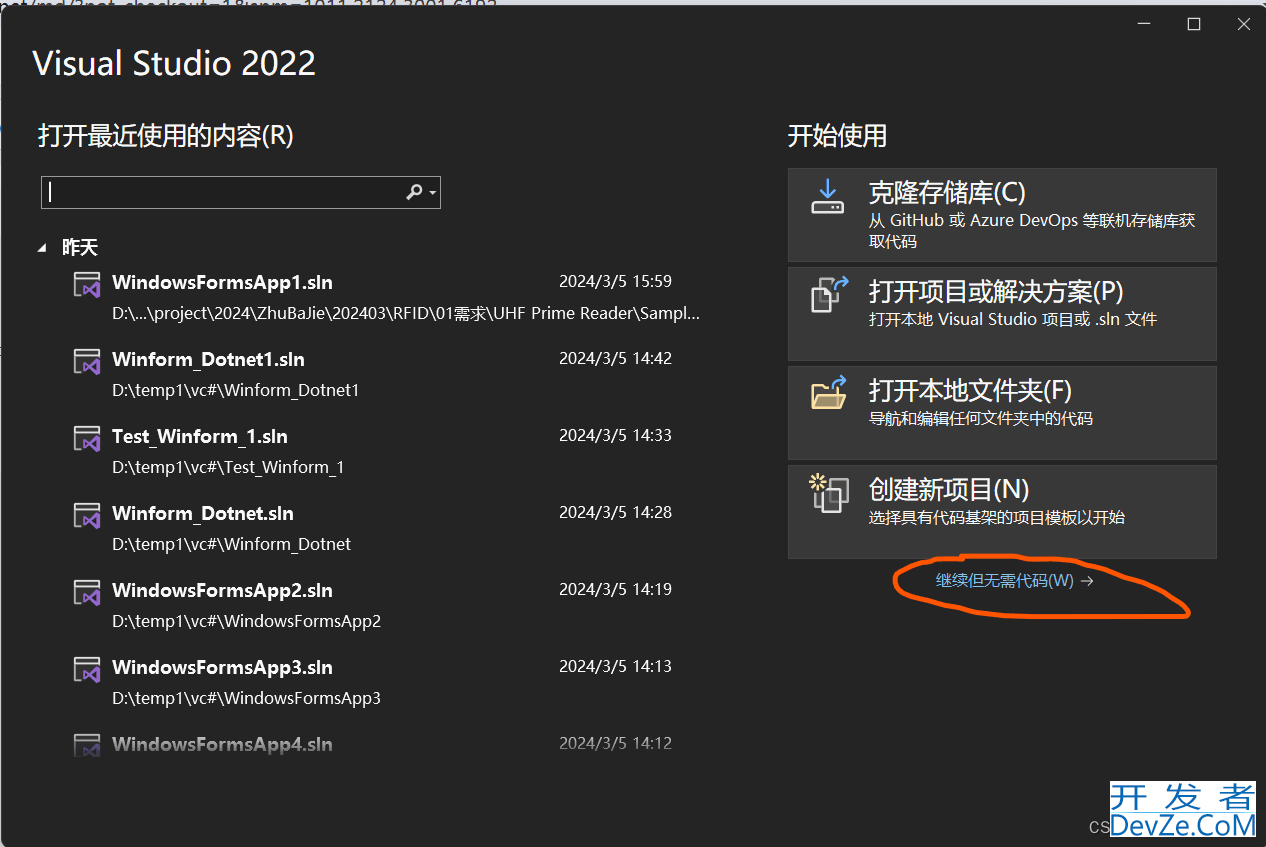The height and width of the screenshot is (847, 1266).
Task: Click path D:\temp1\vc#\Winform_Dotnet
Action: pyautogui.click(x=231, y=544)
